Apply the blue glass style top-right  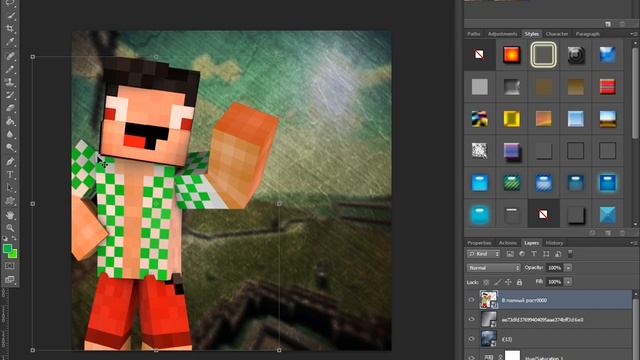[x=607, y=54]
